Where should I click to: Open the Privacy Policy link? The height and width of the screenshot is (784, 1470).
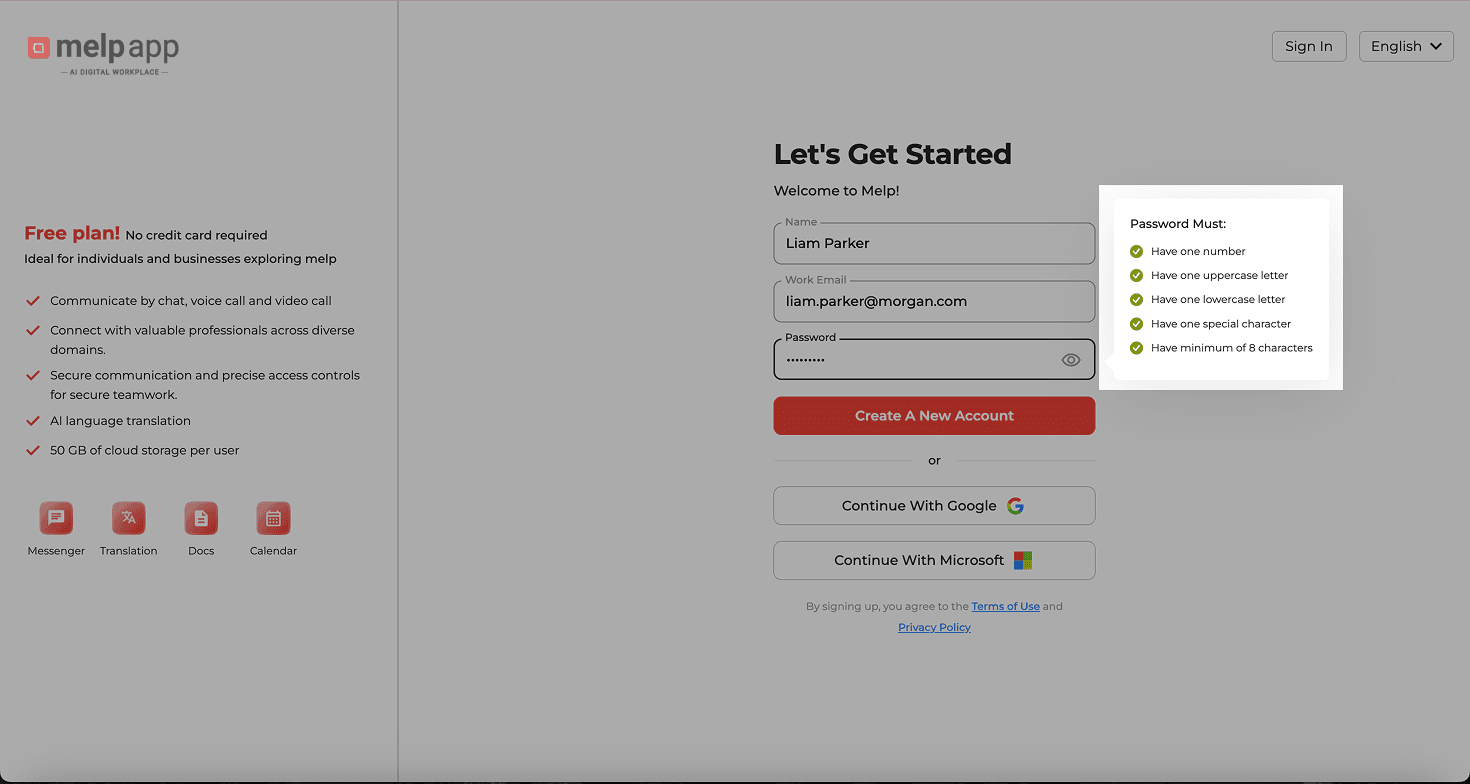click(934, 627)
